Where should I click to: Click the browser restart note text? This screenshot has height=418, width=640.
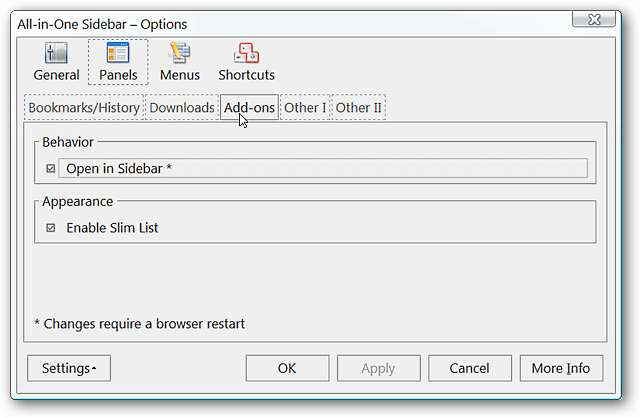point(139,323)
